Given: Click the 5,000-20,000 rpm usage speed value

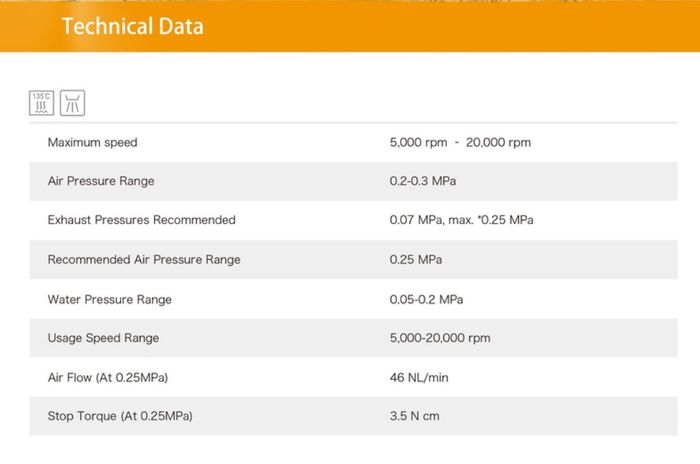Looking at the screenshot, I should (x=440, y=338).
